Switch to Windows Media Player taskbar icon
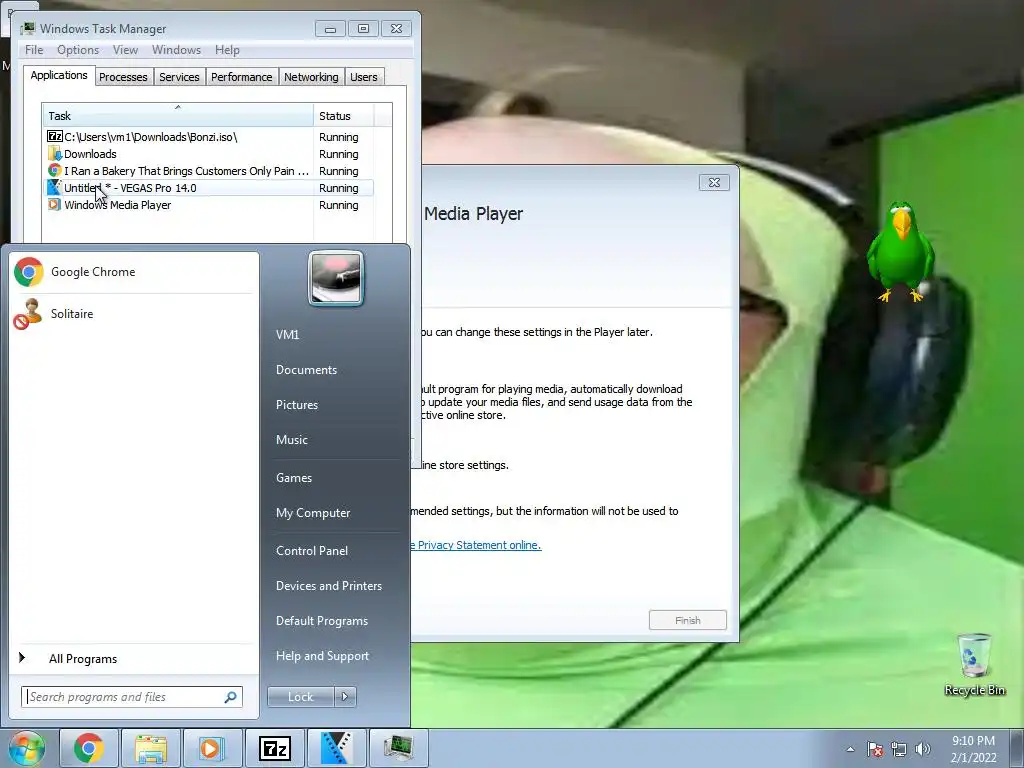Viewport: 1024px width, 768px height. tap(212, 748)
